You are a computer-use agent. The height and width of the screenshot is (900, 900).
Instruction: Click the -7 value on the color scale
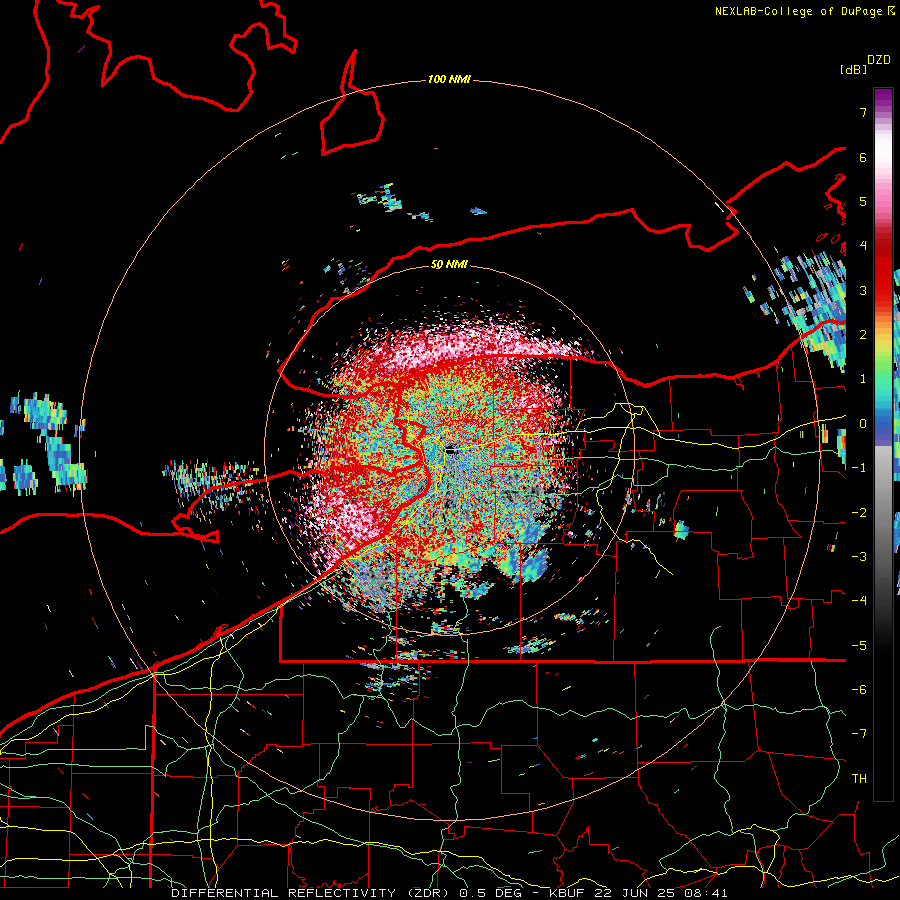(x=859, y=734)
